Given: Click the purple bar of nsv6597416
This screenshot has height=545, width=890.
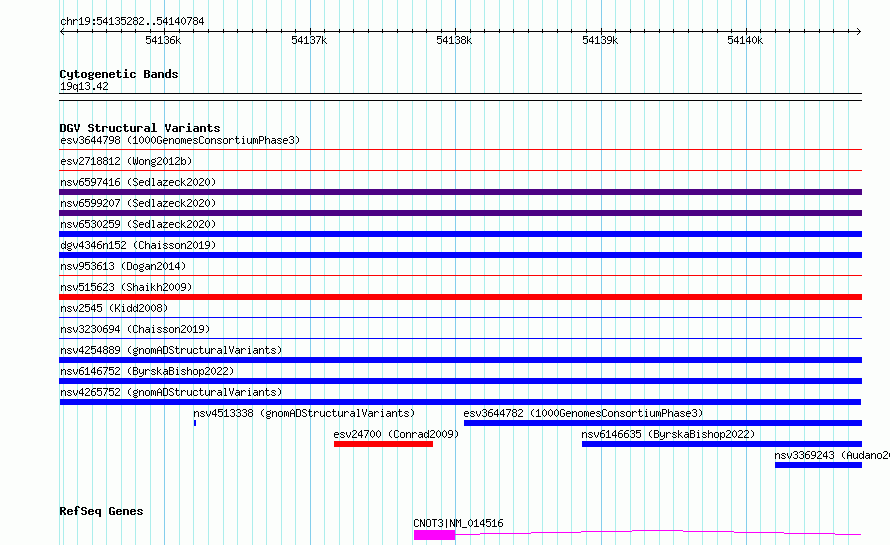Looking at the screenshot, I should (x=460, y=192).
